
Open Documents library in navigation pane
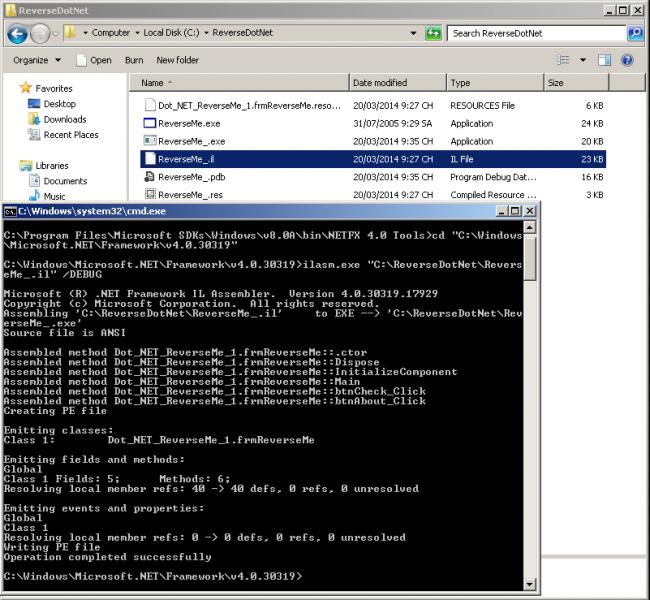pyautogui.click(x=65, y=181)
